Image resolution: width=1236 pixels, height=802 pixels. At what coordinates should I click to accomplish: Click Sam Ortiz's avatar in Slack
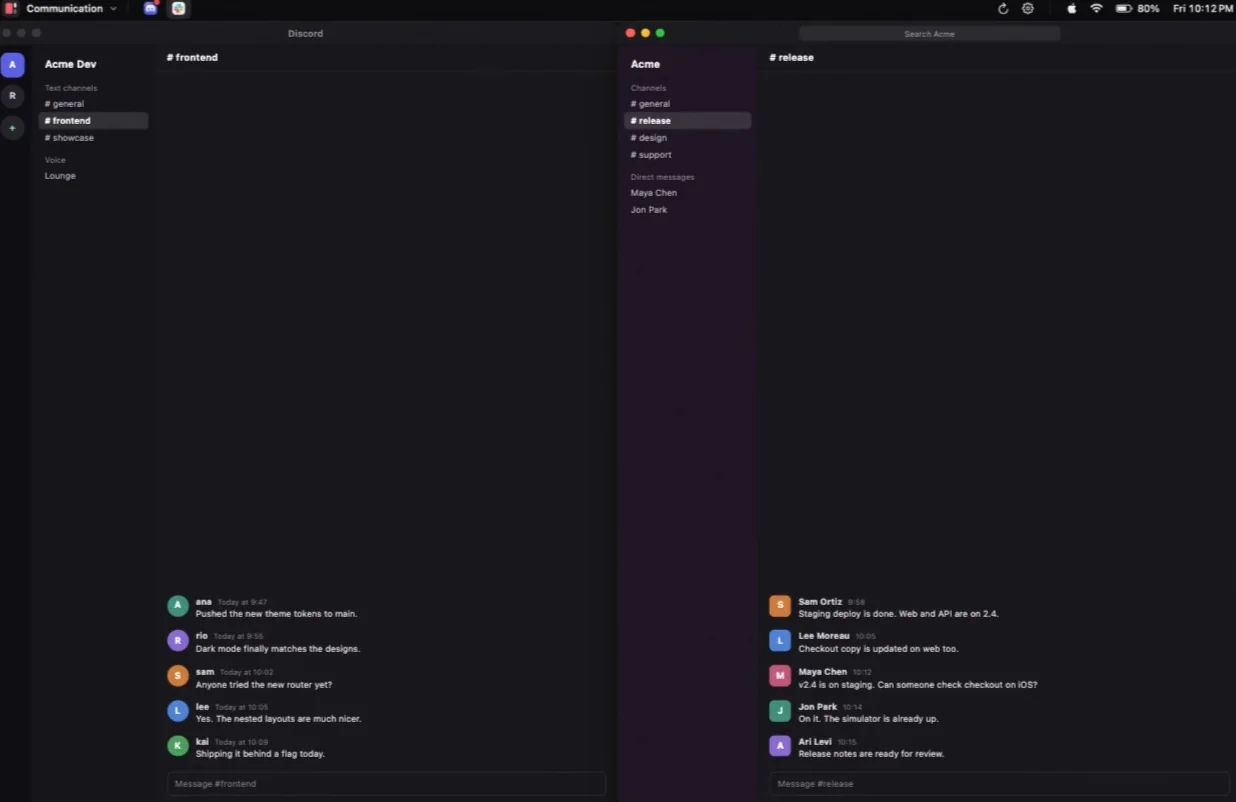tap(780, 606)
